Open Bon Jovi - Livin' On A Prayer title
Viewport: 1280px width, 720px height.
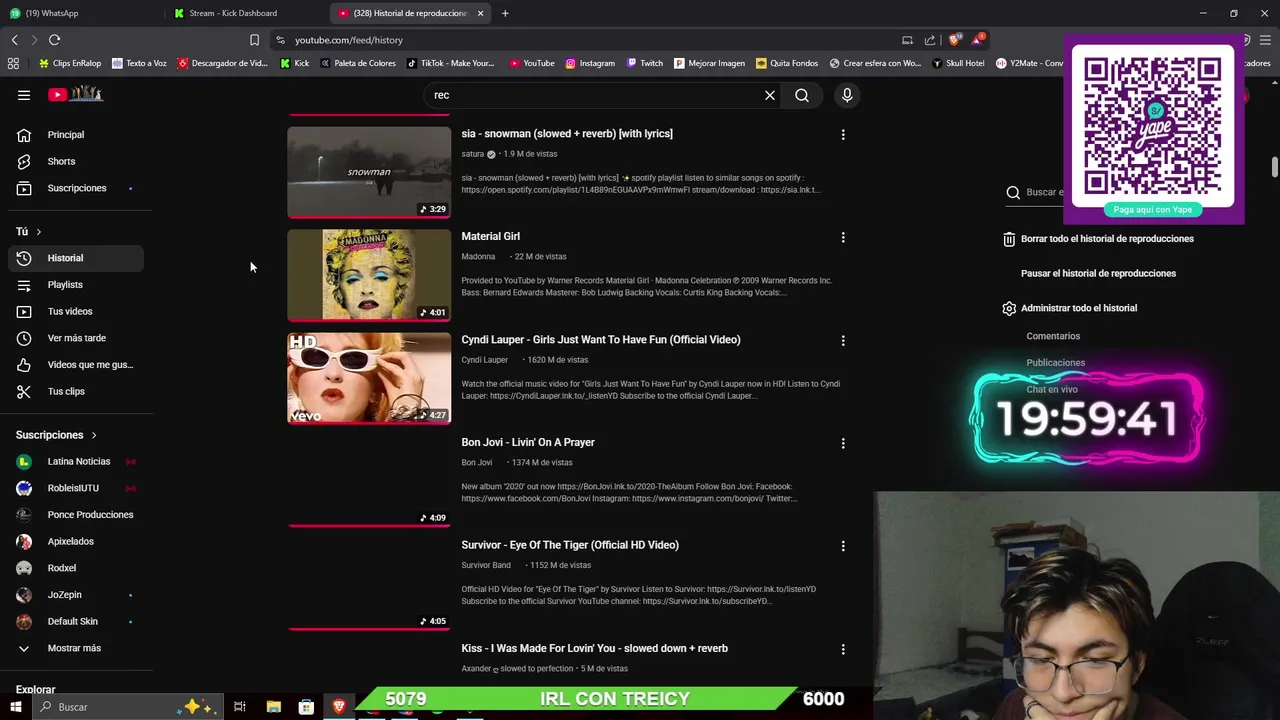tap(528, 442)
